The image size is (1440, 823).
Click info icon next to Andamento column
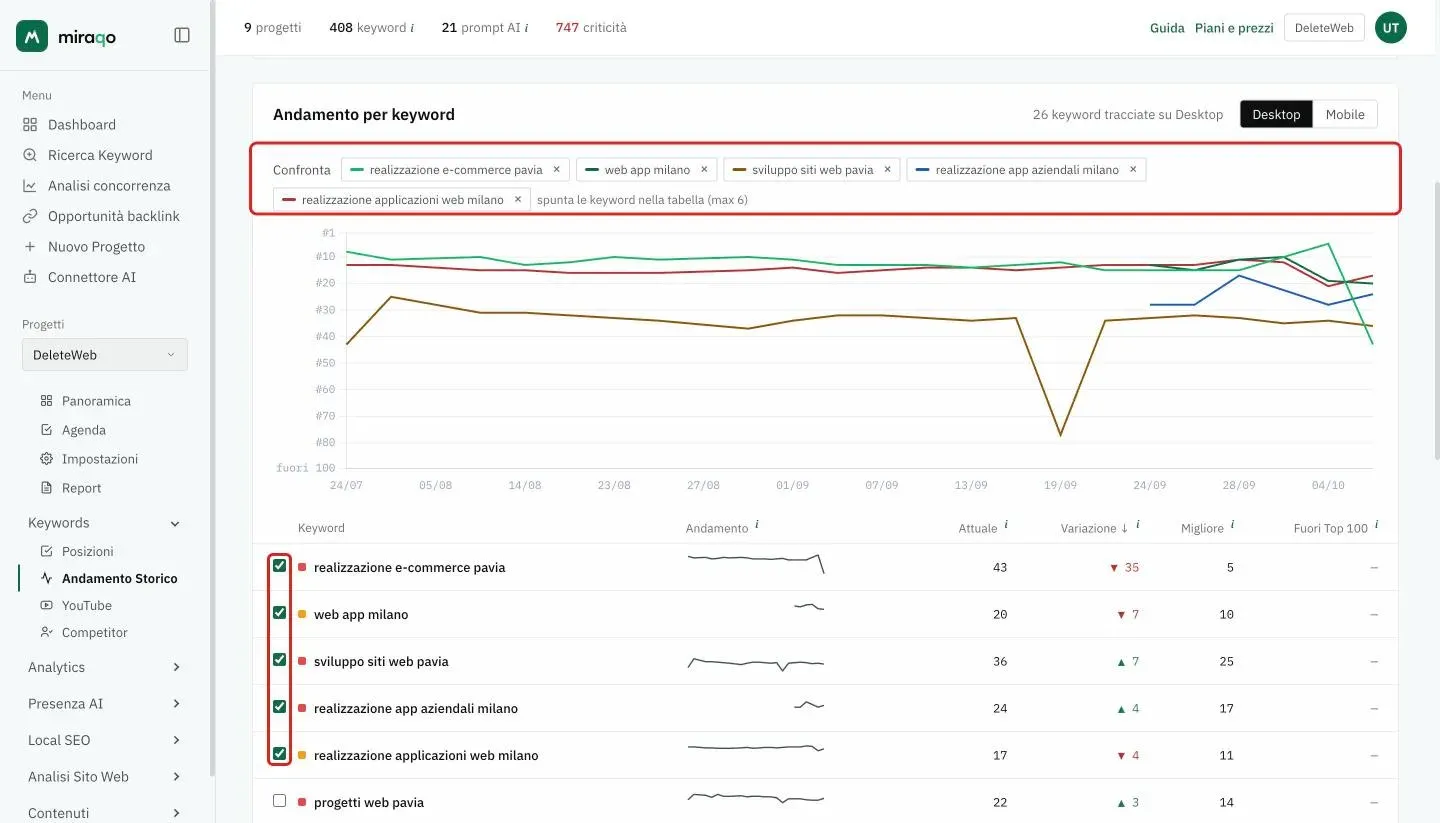[757, 525]
